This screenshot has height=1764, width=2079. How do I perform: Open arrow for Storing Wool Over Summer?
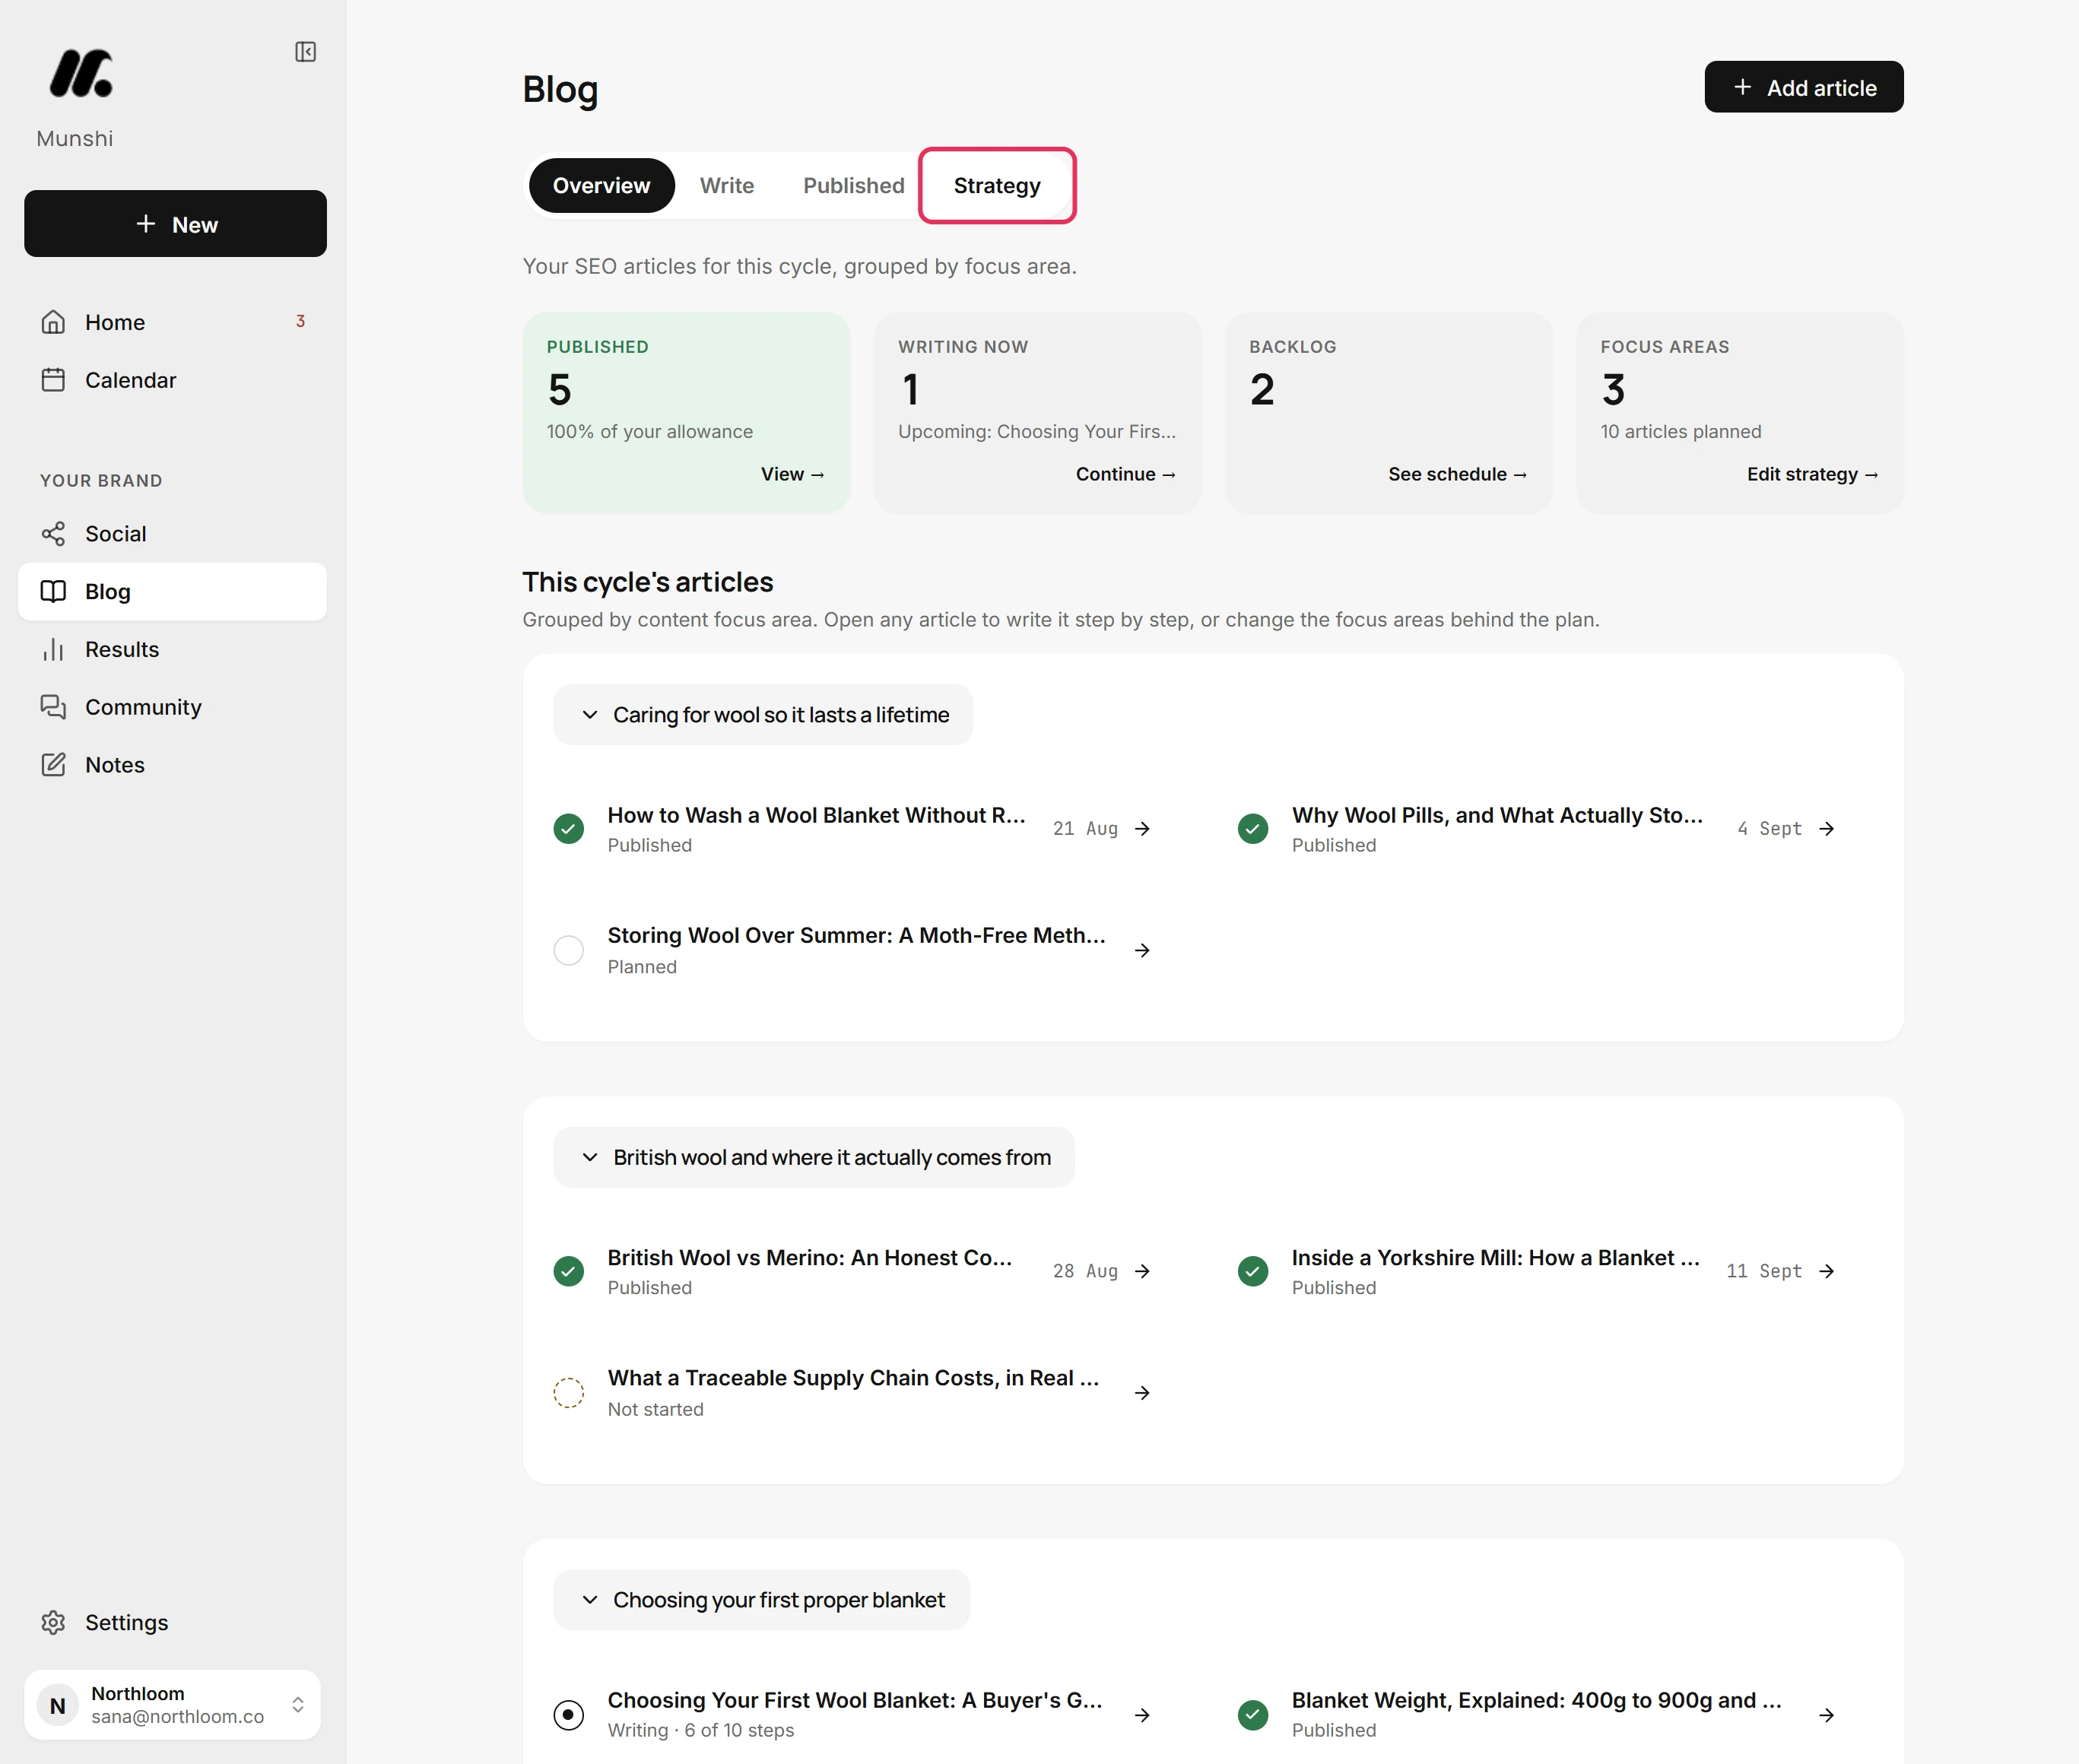(x=1143, y=950)
